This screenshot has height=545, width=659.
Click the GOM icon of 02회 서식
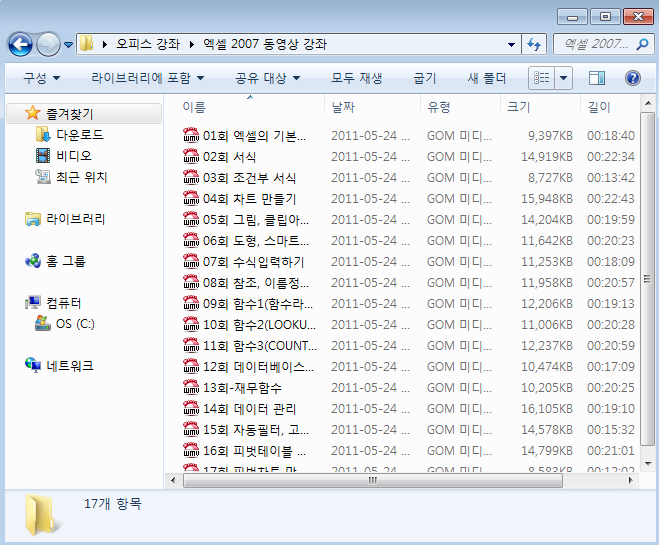pos(191,156)
